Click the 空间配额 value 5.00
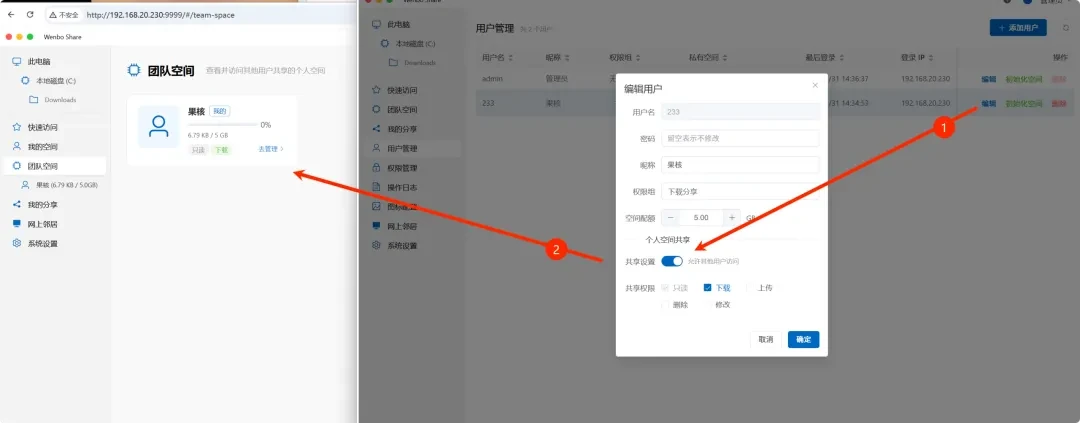This screenshot has width=1080, height=423. coord(701,218)
